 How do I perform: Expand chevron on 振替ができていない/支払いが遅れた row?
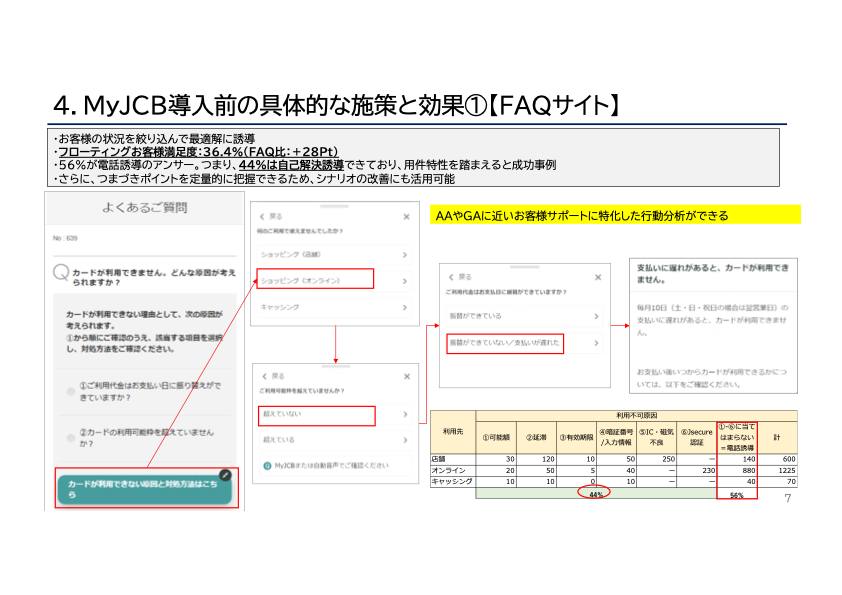pyautogui.click(x=596, y=343)
